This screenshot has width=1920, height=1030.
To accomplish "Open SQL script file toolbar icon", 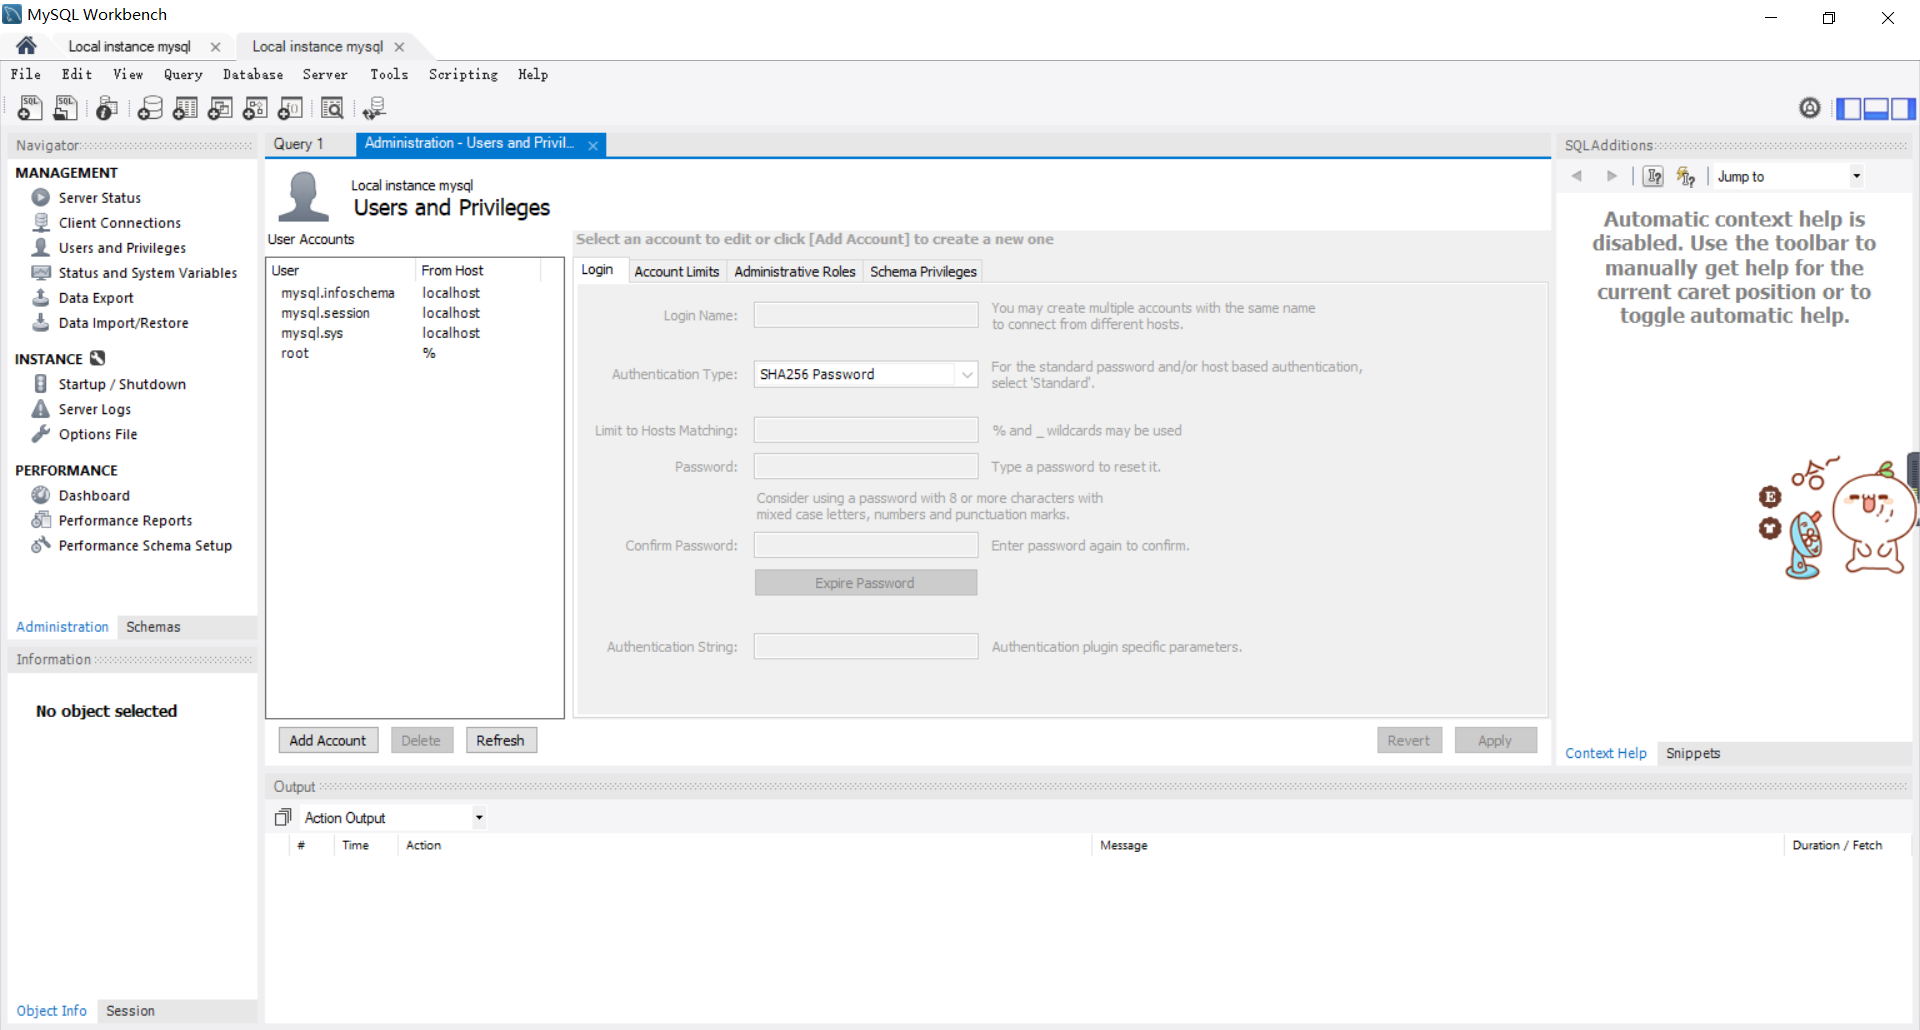I will 66,108.
